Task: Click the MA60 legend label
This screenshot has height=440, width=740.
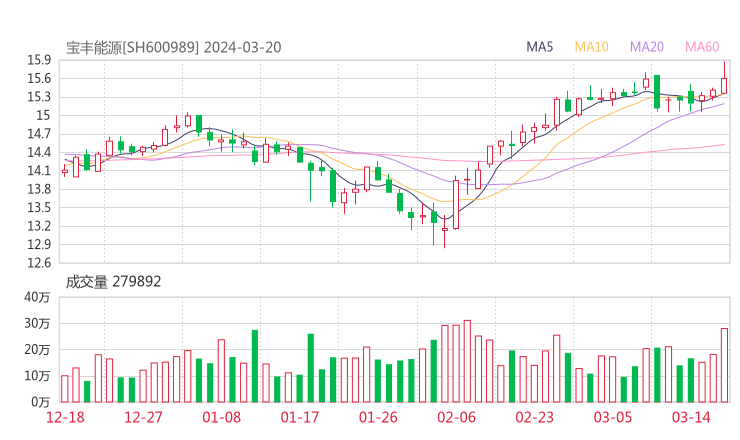Action: click(702, 47)
